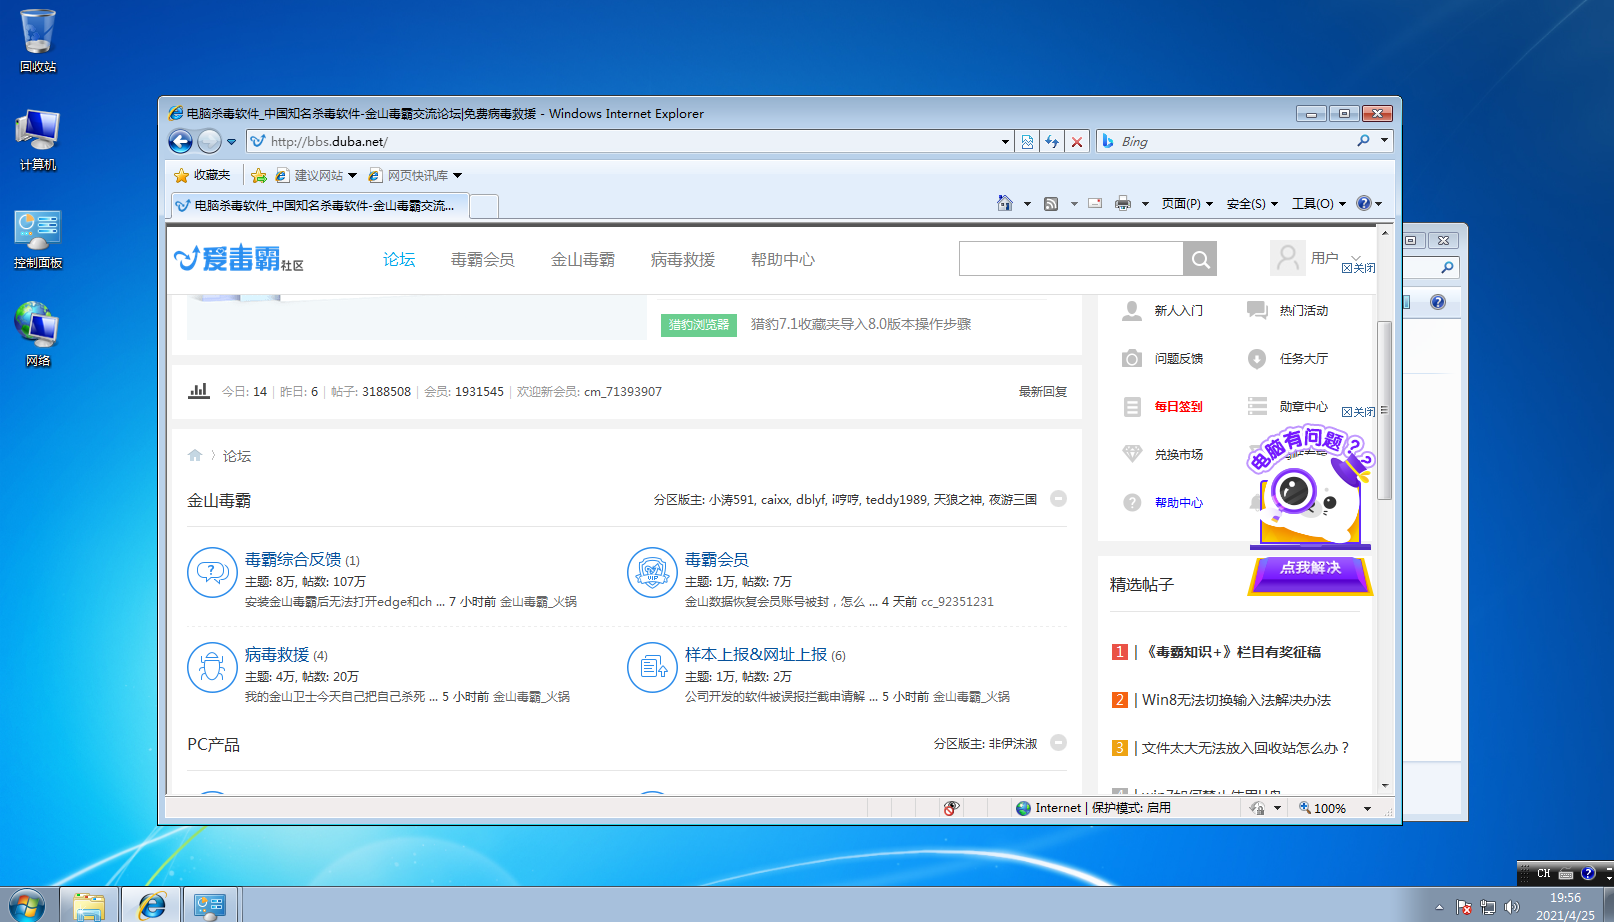Image resolution: width=1614 pixels, height=922 pixels.
Task: Click the popup blocker icon in status bar
Action: pyautogui.click(x=951, y=808)
